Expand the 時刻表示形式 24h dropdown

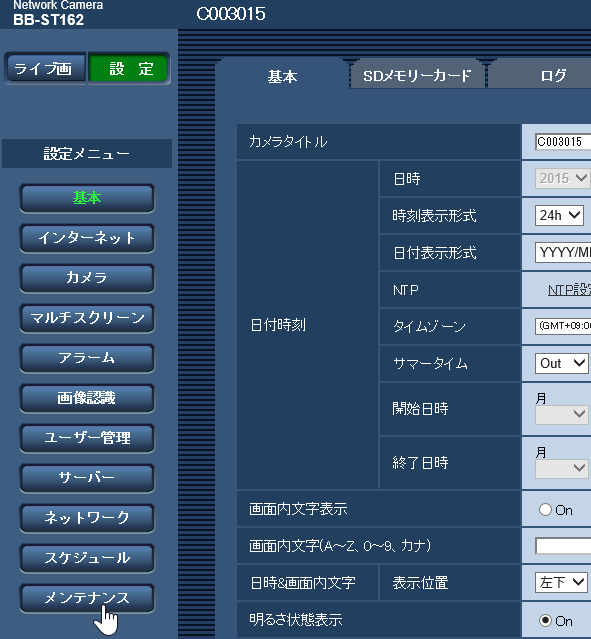pyautogui.click(x=559, y=215)
